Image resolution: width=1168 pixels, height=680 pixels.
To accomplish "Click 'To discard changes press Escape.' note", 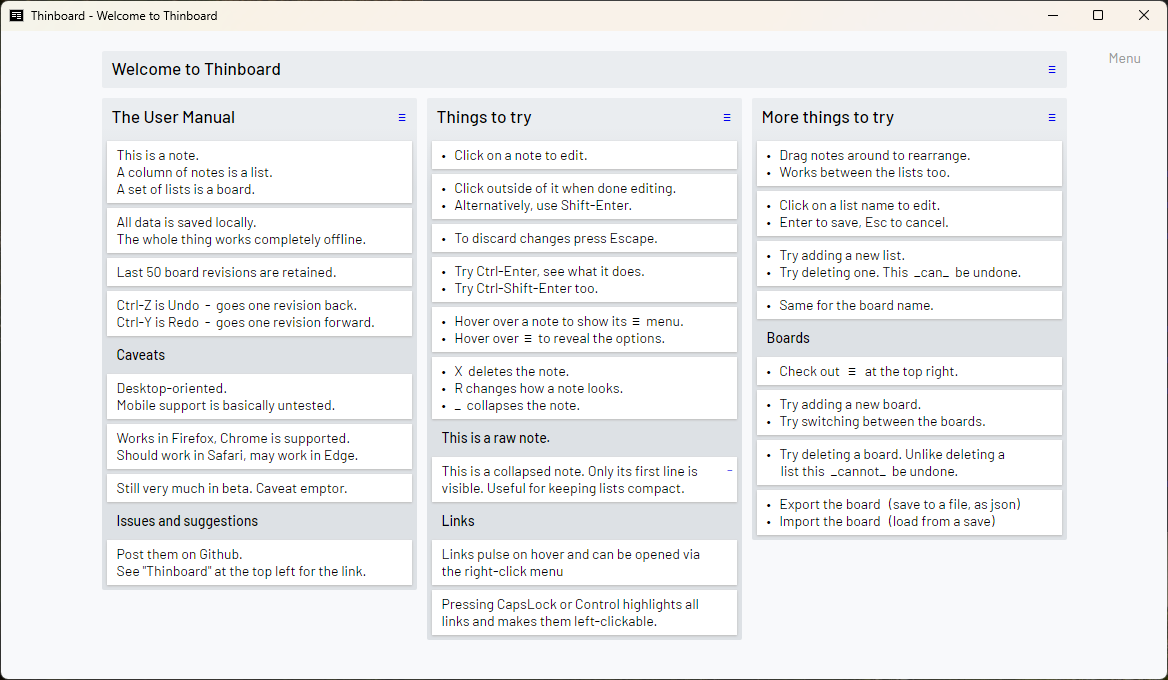I will tap(584, 238).
